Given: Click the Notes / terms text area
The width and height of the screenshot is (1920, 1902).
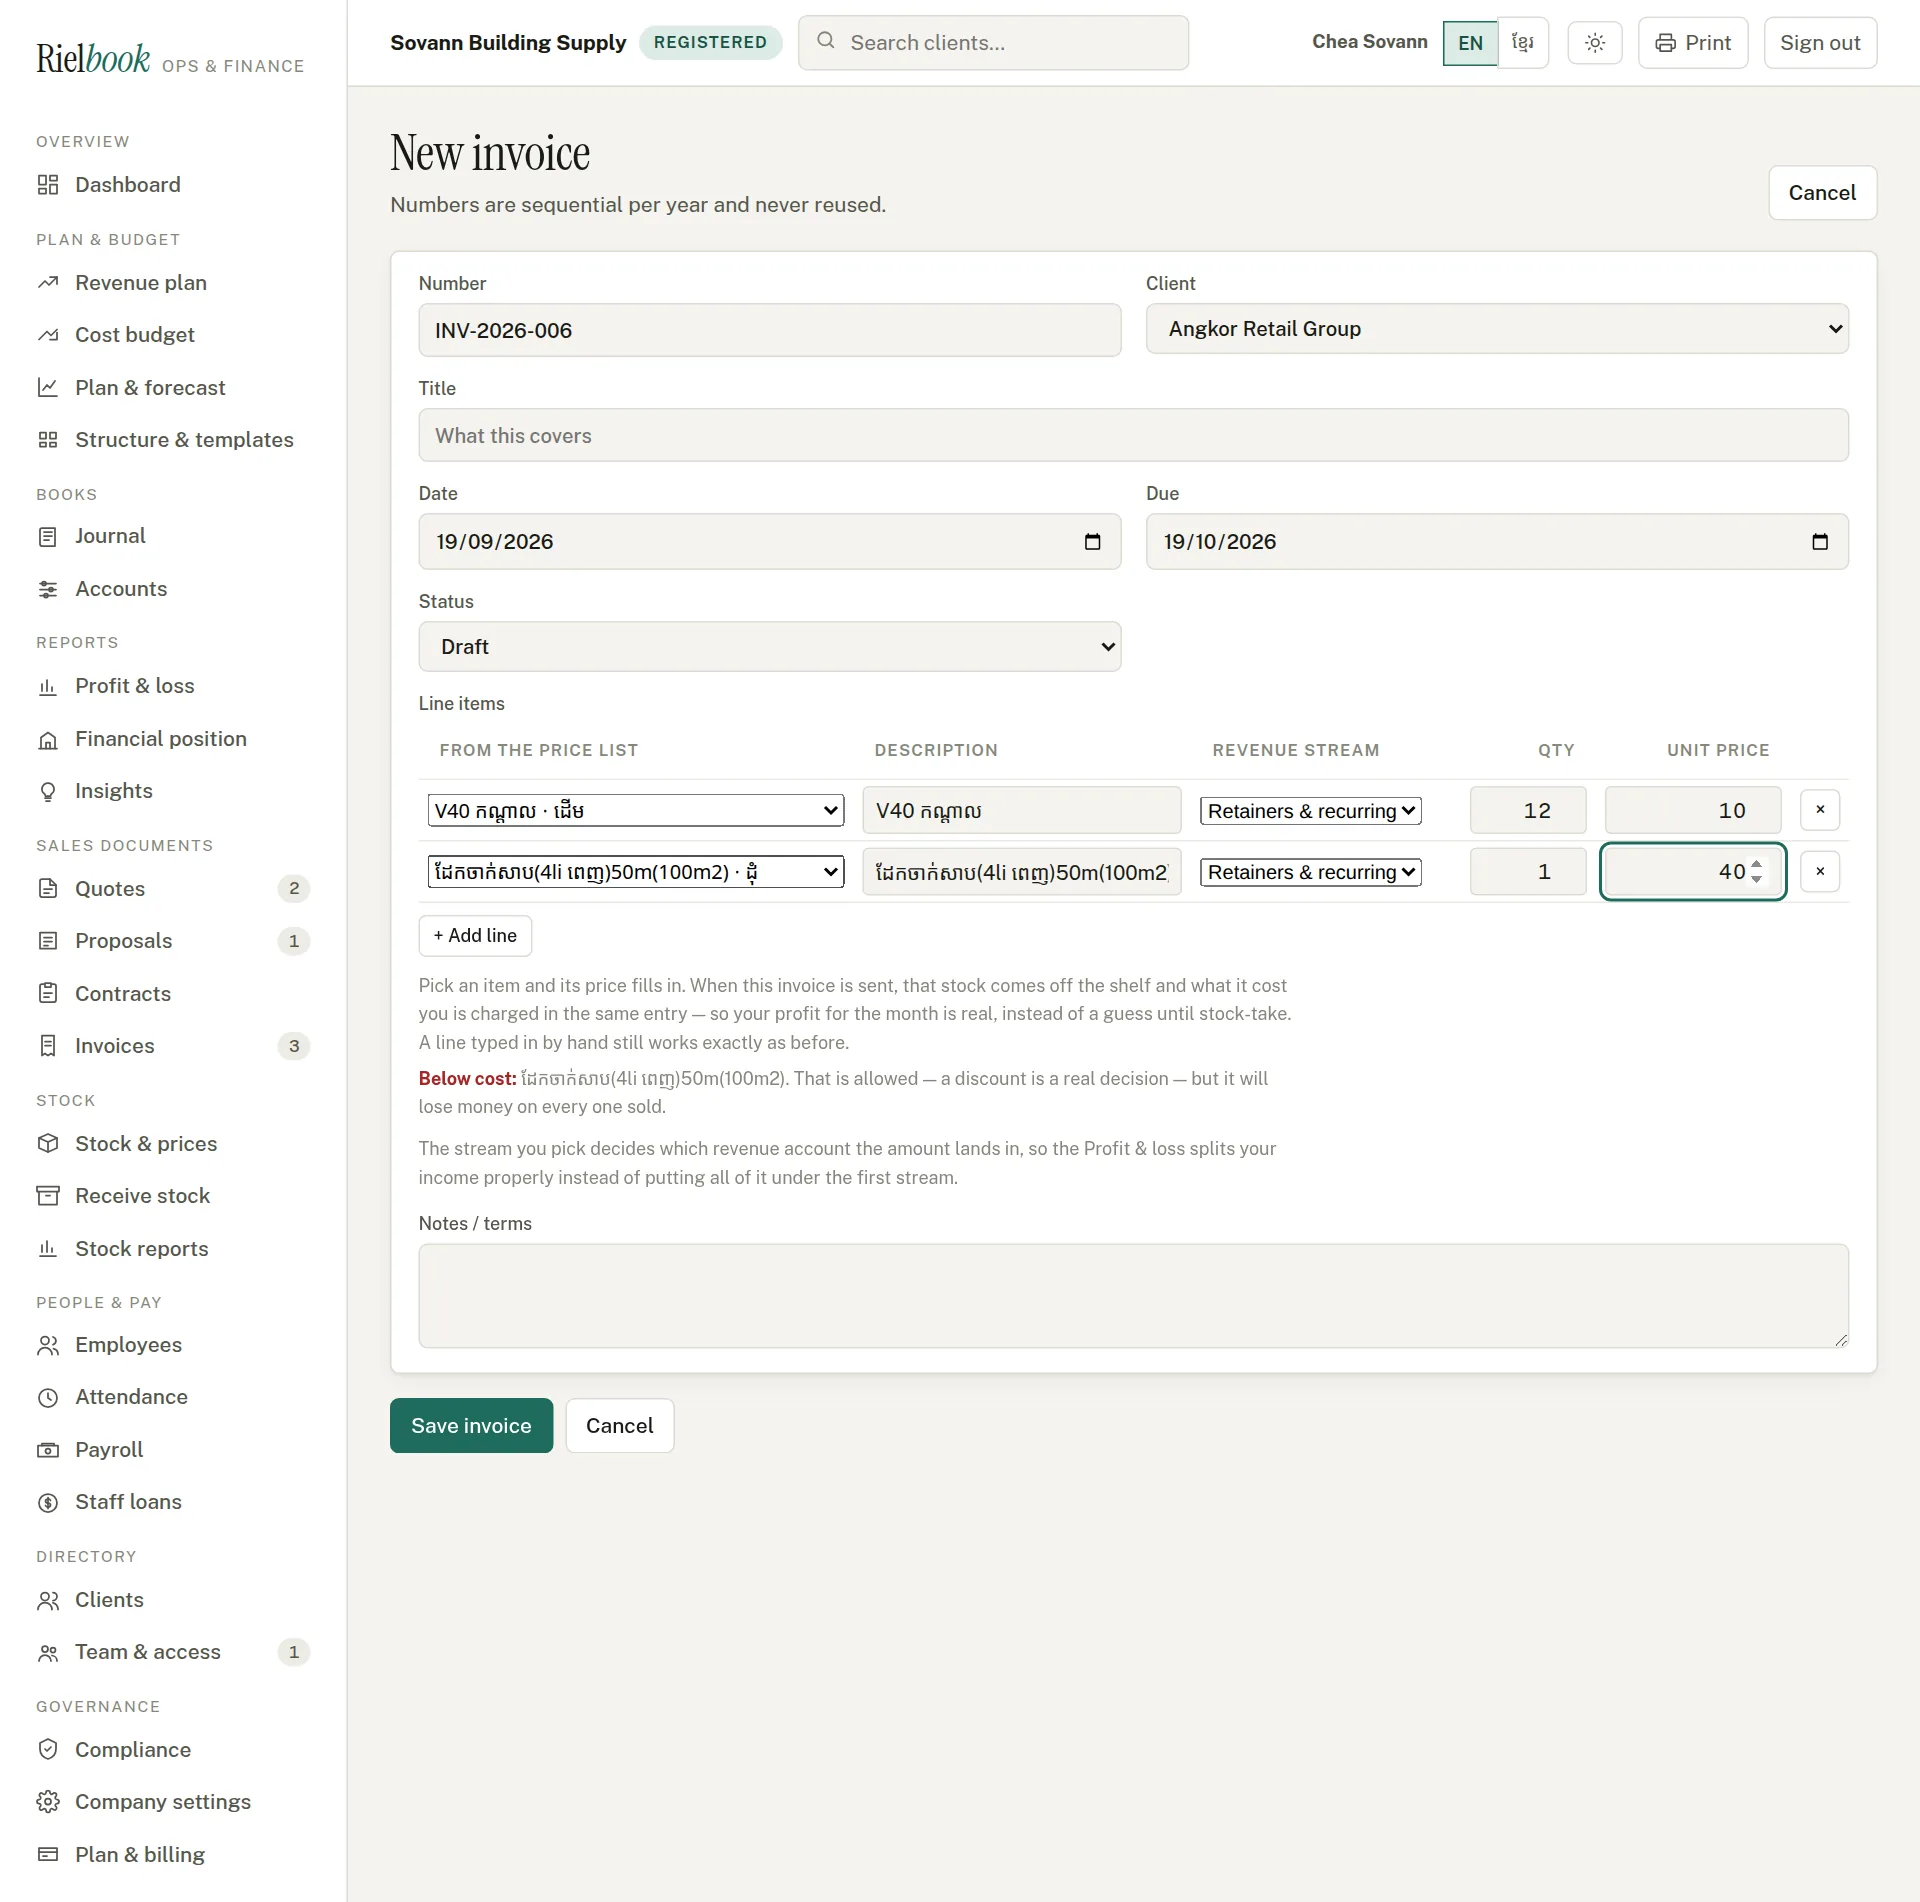Looking at the screenshot, I should pos(1133,1296).
